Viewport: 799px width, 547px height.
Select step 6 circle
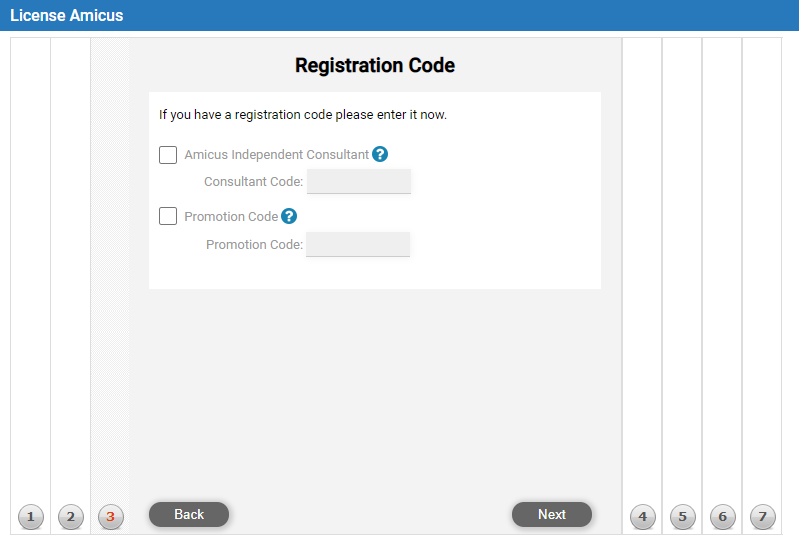point(723,516)
